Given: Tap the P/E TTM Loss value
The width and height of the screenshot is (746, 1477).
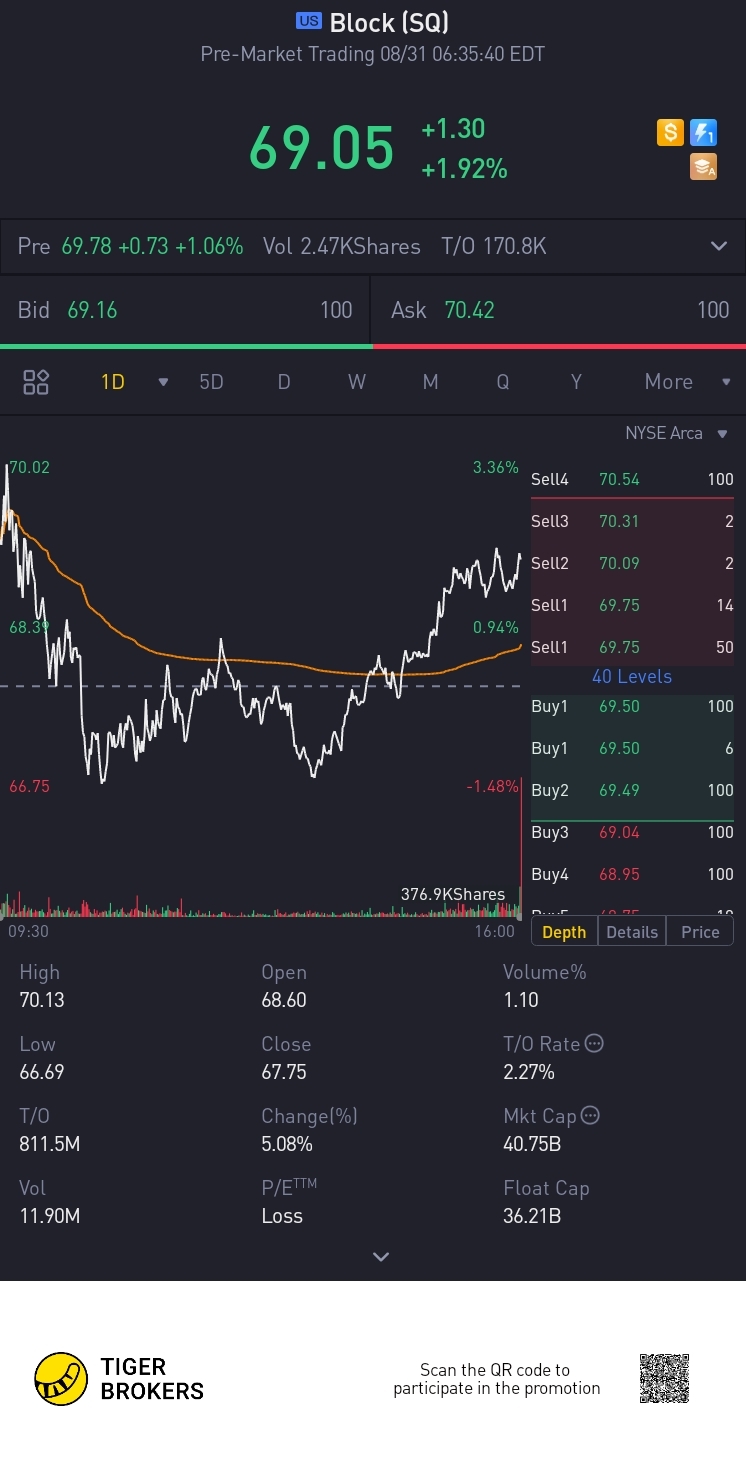Looking at the screenshot, I should point(282,1216).
